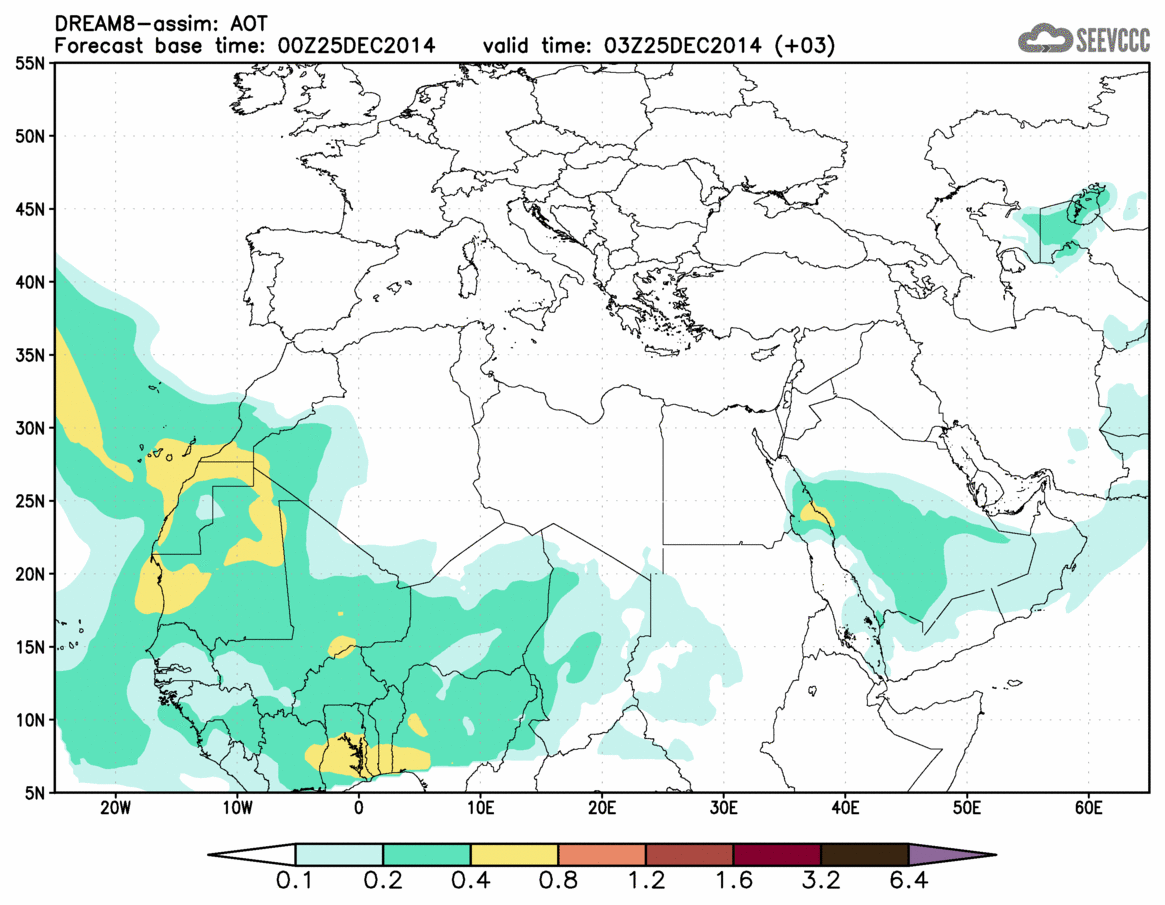
Task: Click the '0.2' colorbar value
Action: tap(383, 881)
